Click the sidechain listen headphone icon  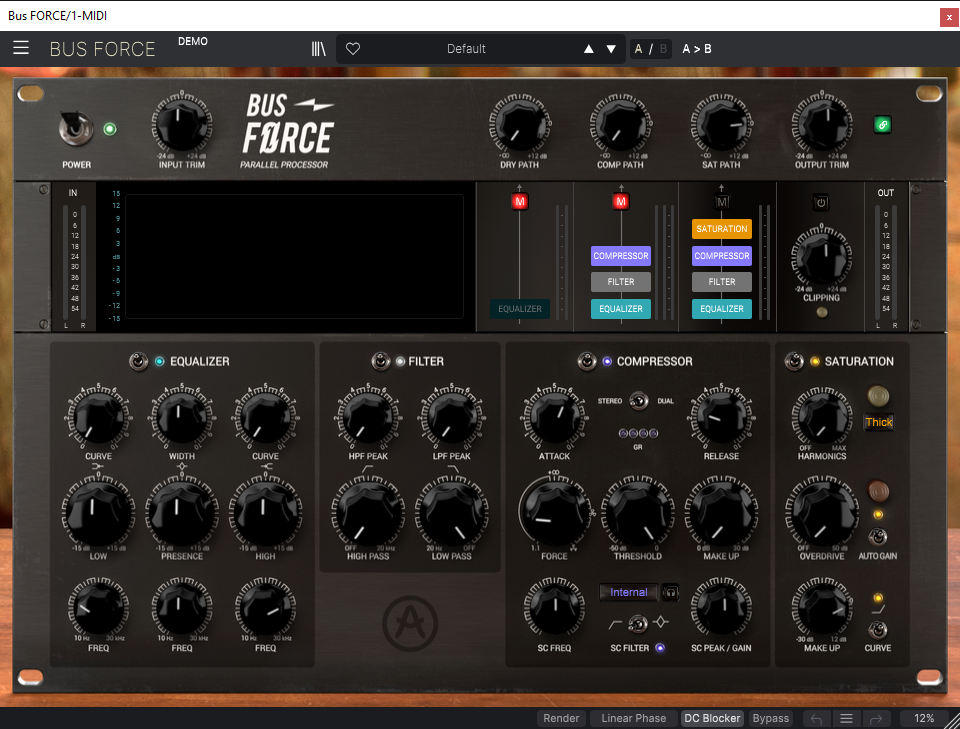(x=670, y=592)
